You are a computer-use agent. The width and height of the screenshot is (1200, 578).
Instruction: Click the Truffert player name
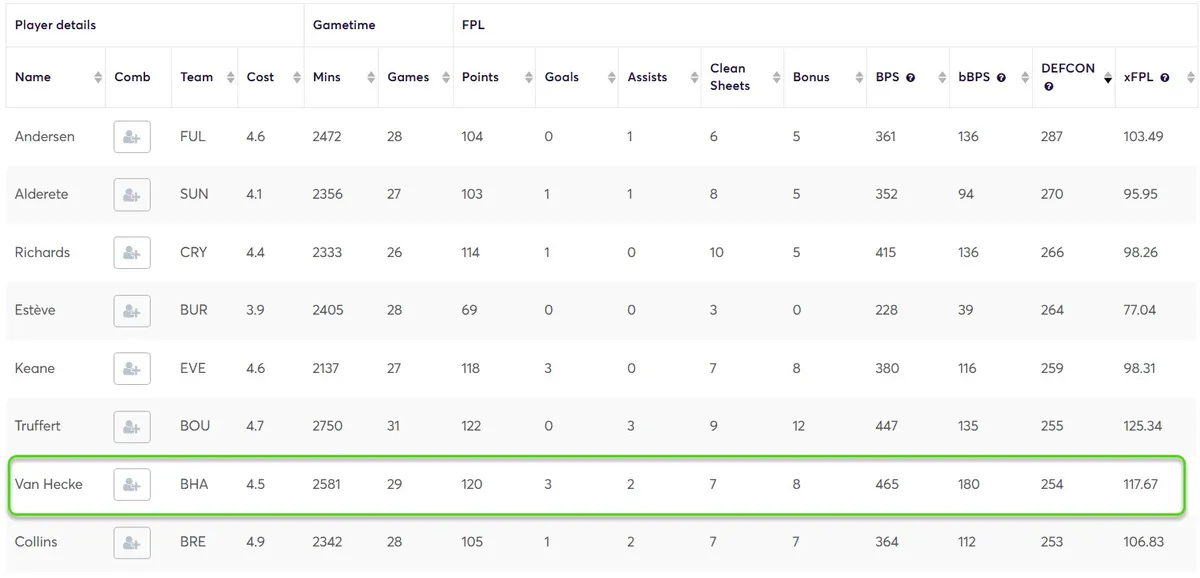tap(38, 426)
